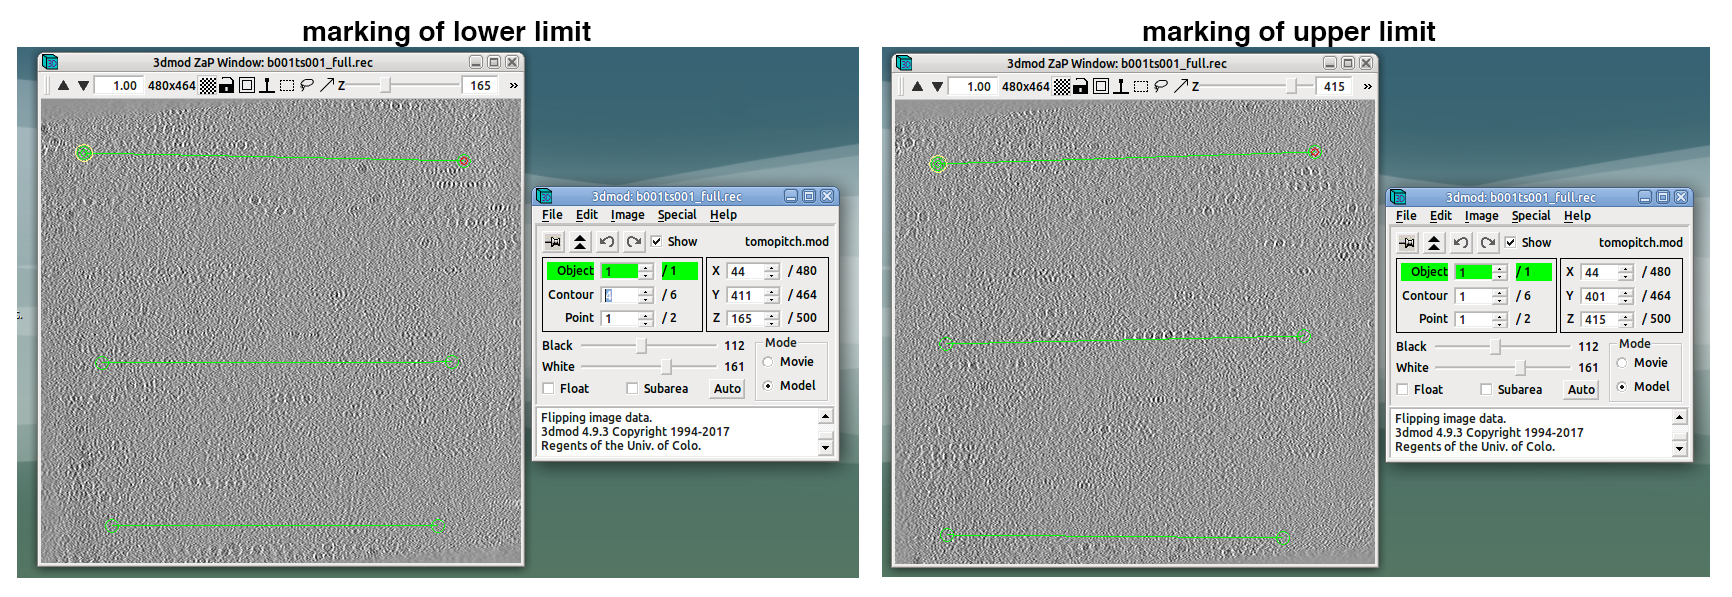1732x597 pixels.
Task: Click the redo button in right 3dmod info window
Action: pos(1487,243)
